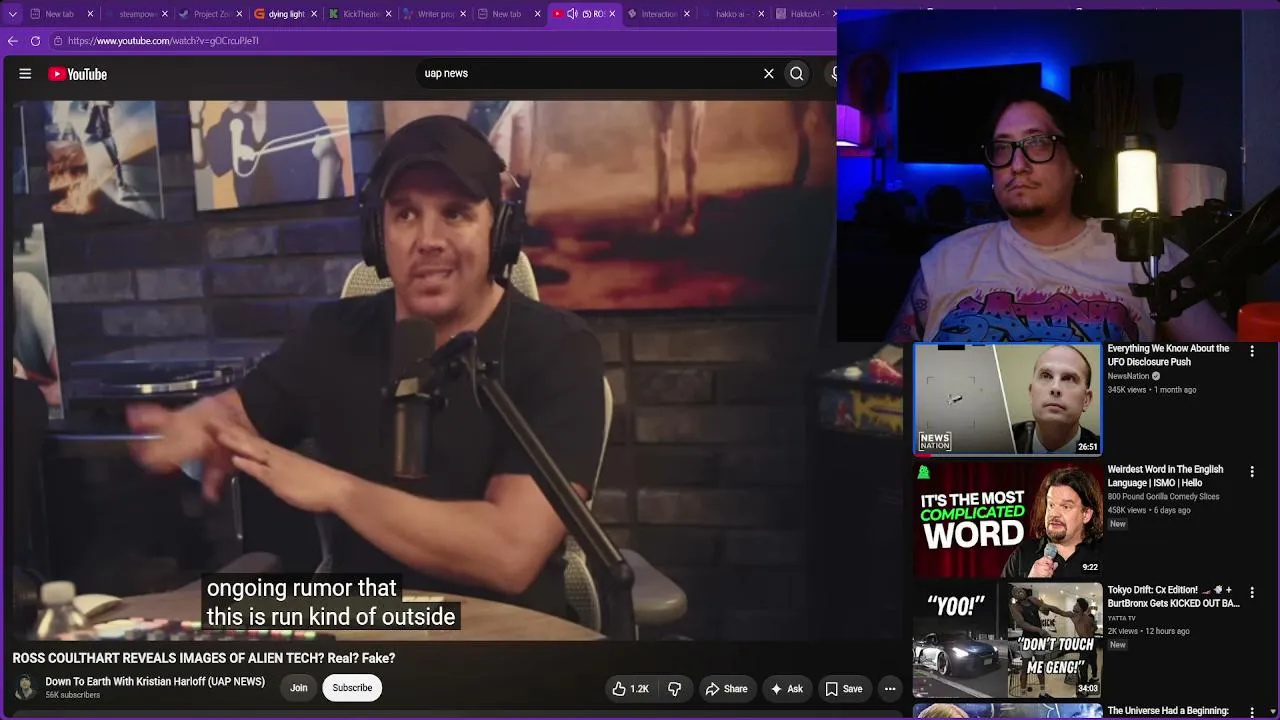Switch to the Interaction tab
The width and height of the screenshot is (1280, 720).
click(x=659, y=14)
